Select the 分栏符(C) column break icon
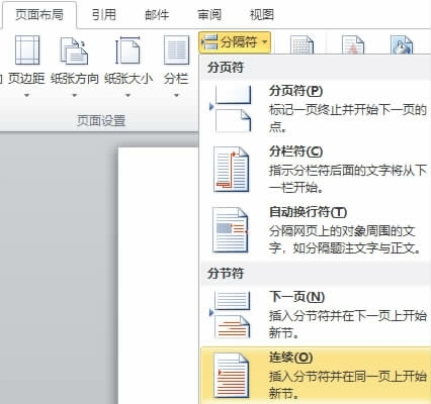Screen dimensions: 431x404 231,169
